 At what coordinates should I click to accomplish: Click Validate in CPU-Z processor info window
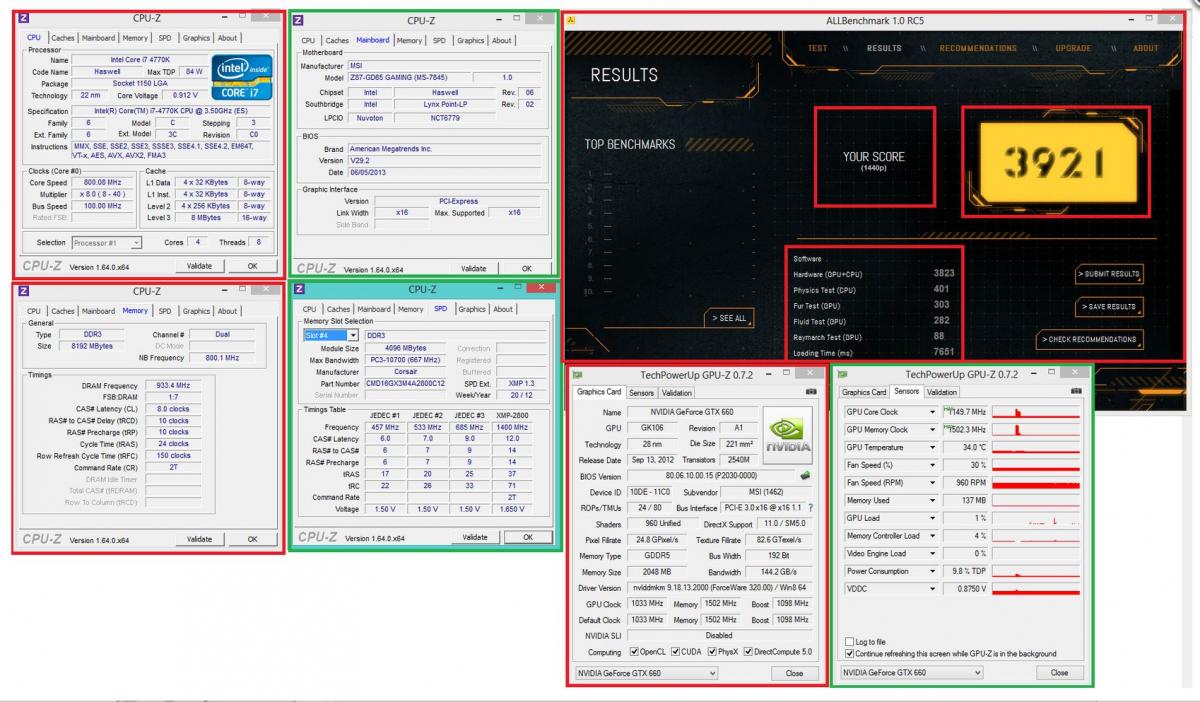(x=200, y=266)
